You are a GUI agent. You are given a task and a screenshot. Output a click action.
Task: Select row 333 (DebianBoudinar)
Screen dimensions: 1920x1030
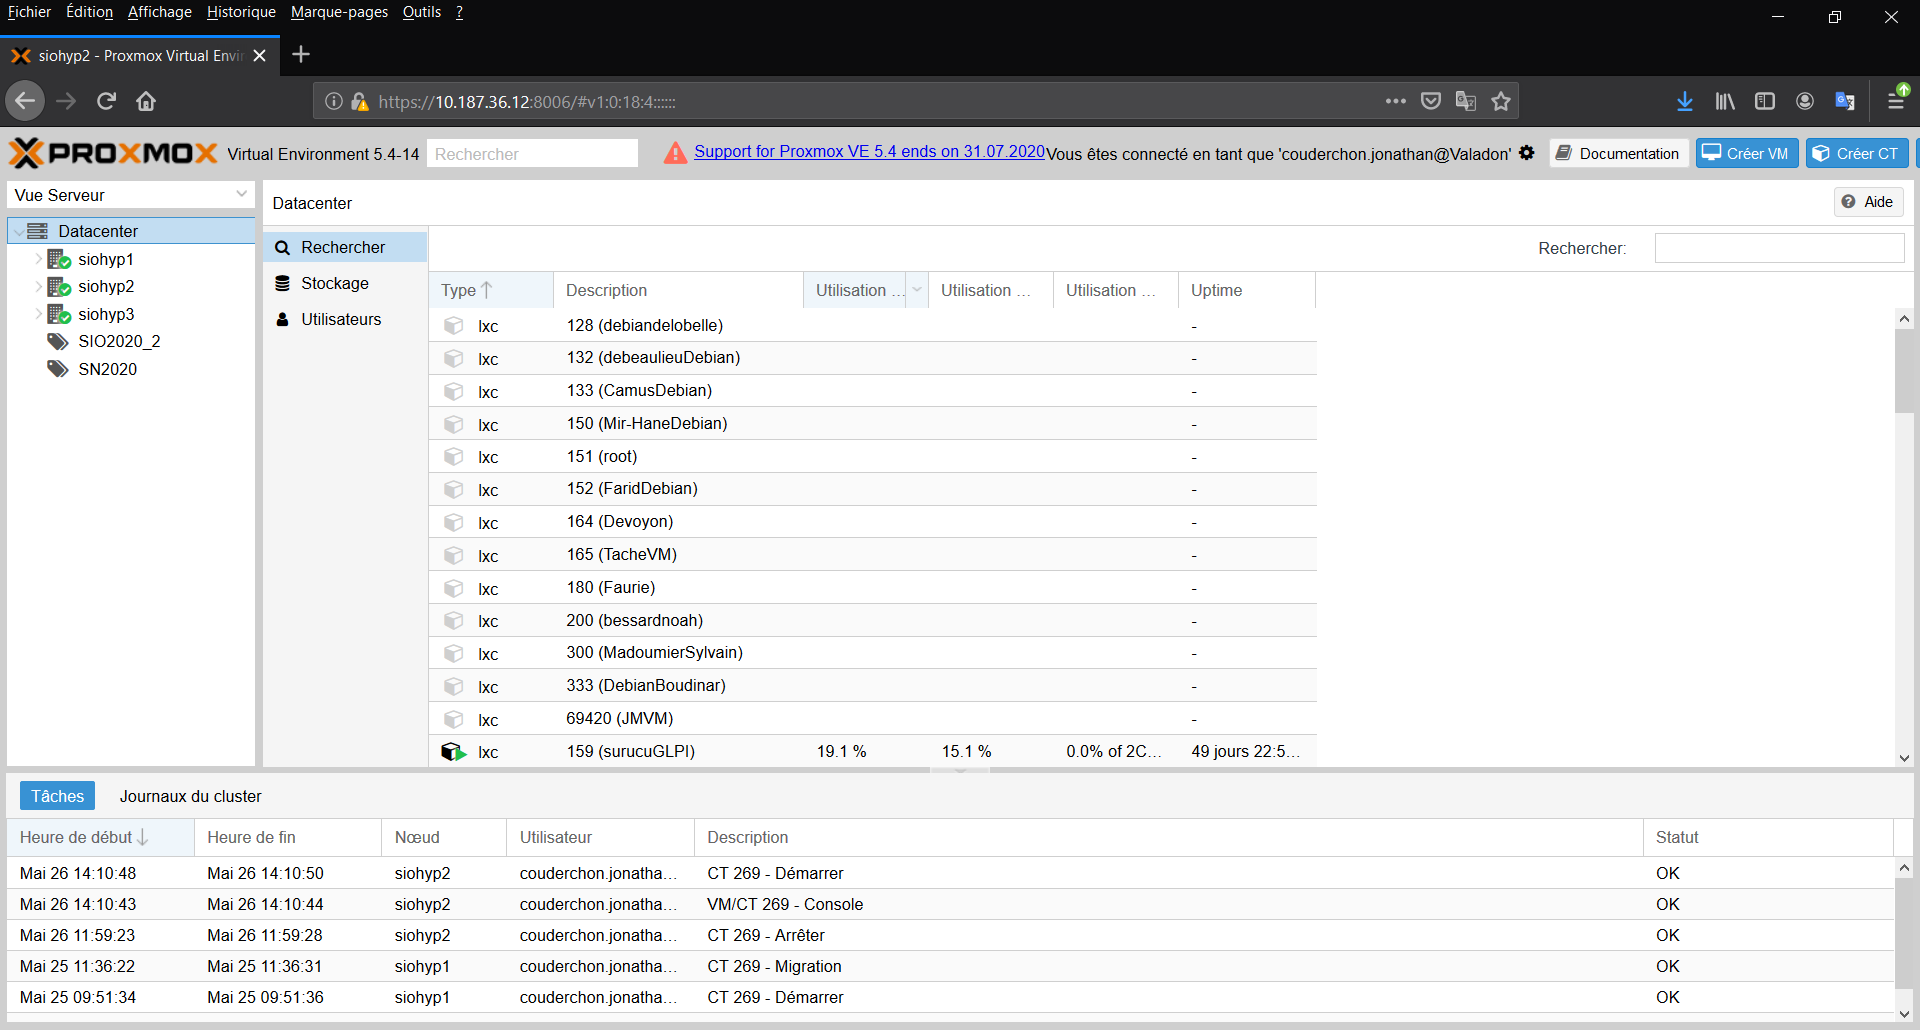pyautogui.click(x=872, y=686)
